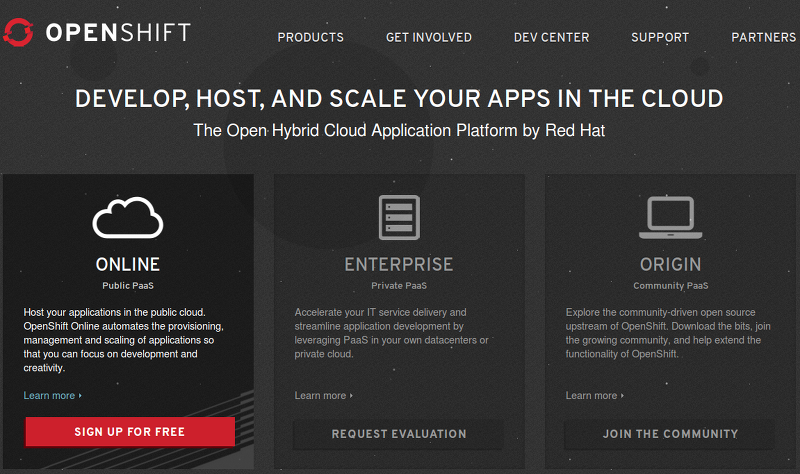Click the 'Community PaaS' subtitle

point(670,286)
